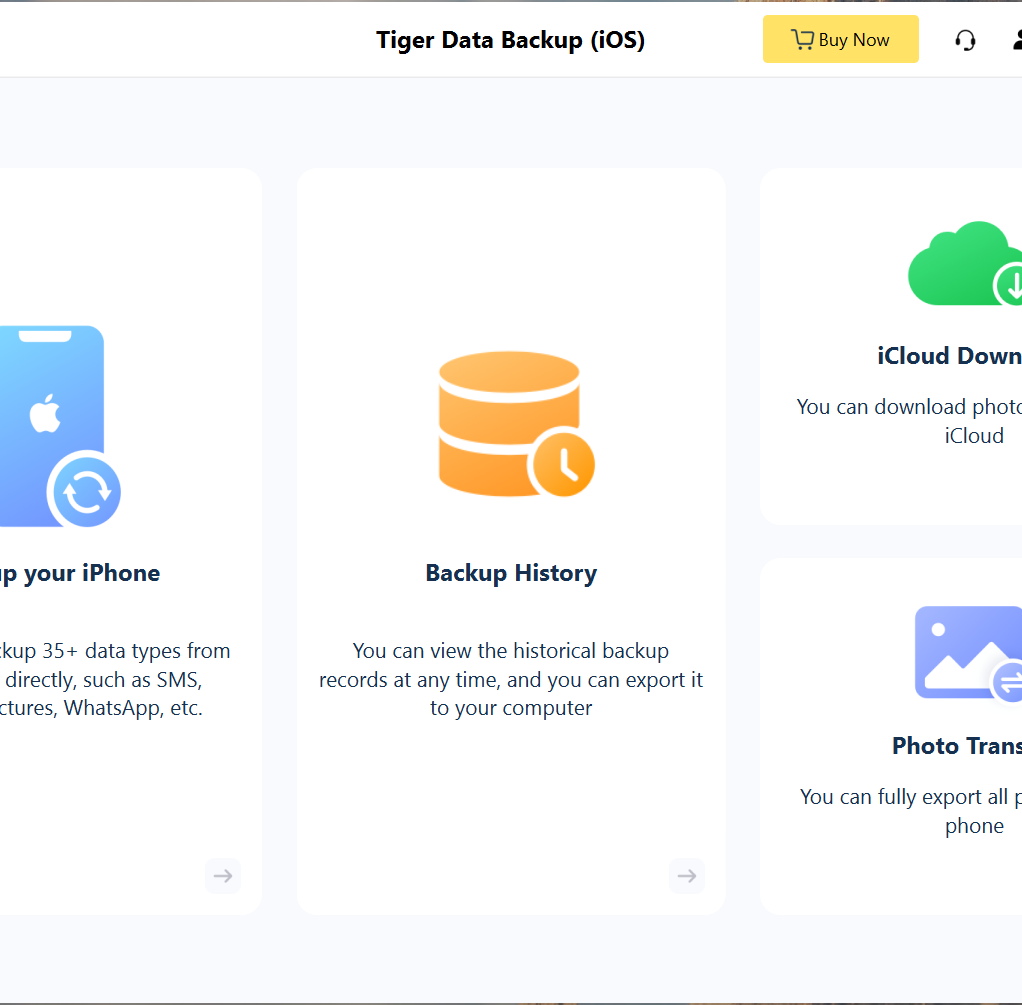Select the Photo Transfer heading
1022x1005 pixels.
click(x=955, y=746)
